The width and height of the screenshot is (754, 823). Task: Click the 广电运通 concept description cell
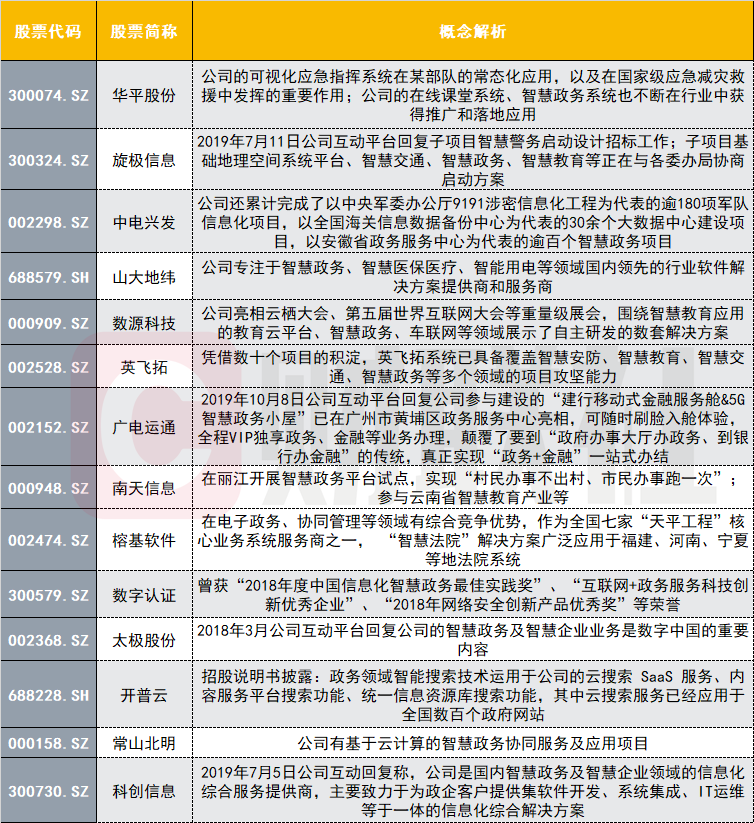click(x=473, y=427)
